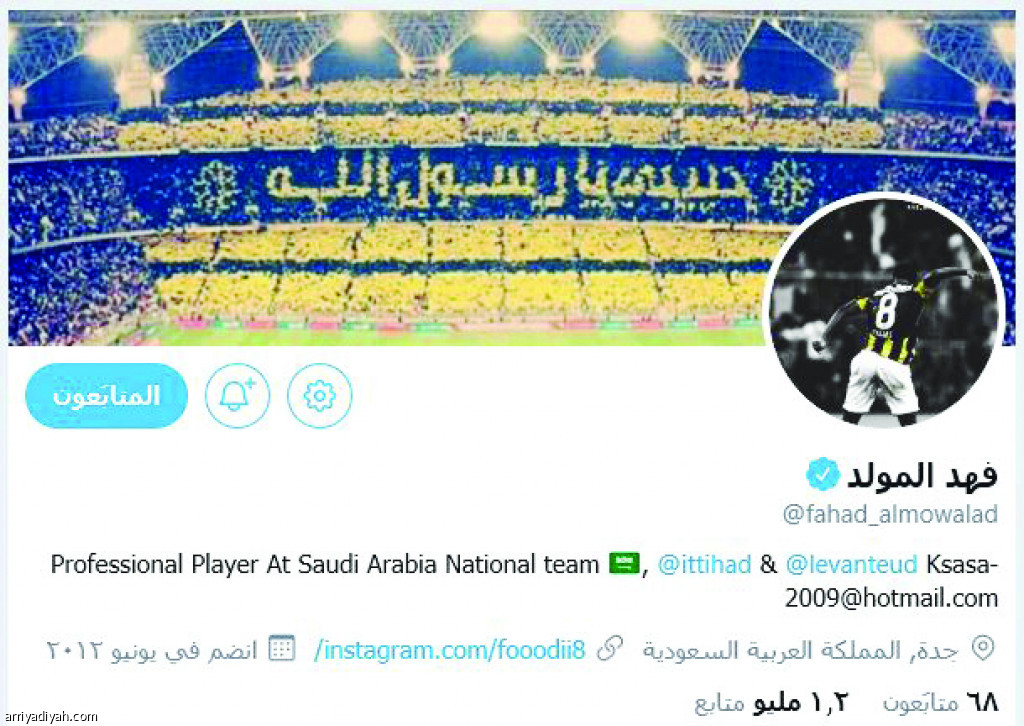Image resolution: width=1024 pixels, height=726 pixels.
Task: Click the انضم في يونيو ٢٠١٢ joined date
Action: tap(152, 650)
